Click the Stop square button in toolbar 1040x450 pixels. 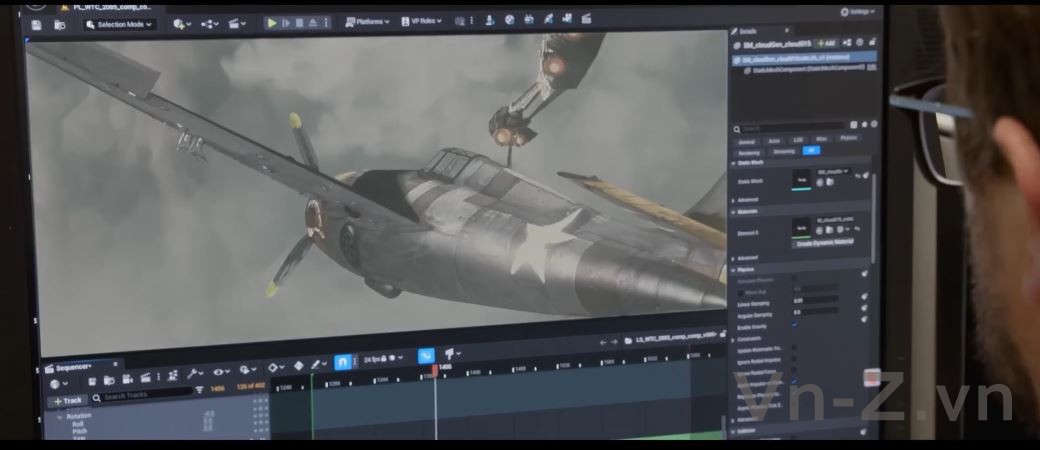point(299,23)
